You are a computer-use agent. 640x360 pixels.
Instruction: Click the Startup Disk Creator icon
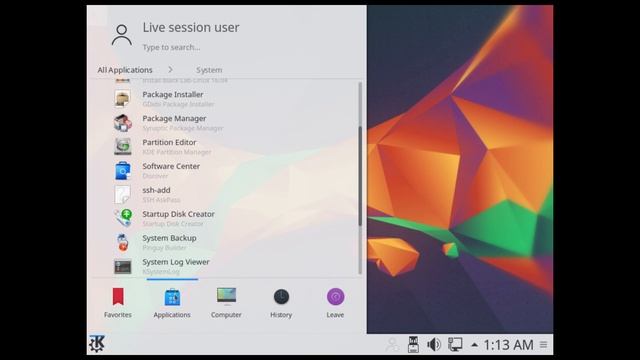click(123, 218)
